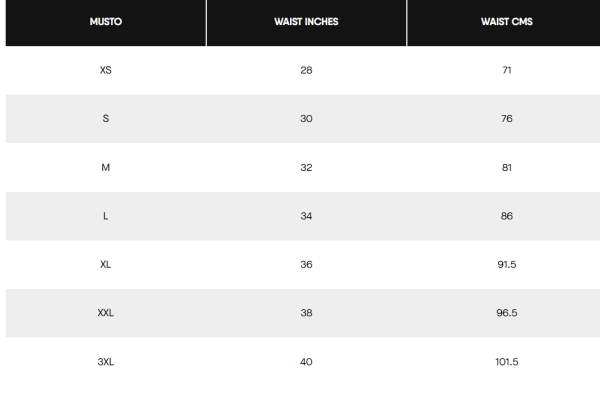600x396 pixels.
Task: Select the XS size cell
Action: click(106, 70)
